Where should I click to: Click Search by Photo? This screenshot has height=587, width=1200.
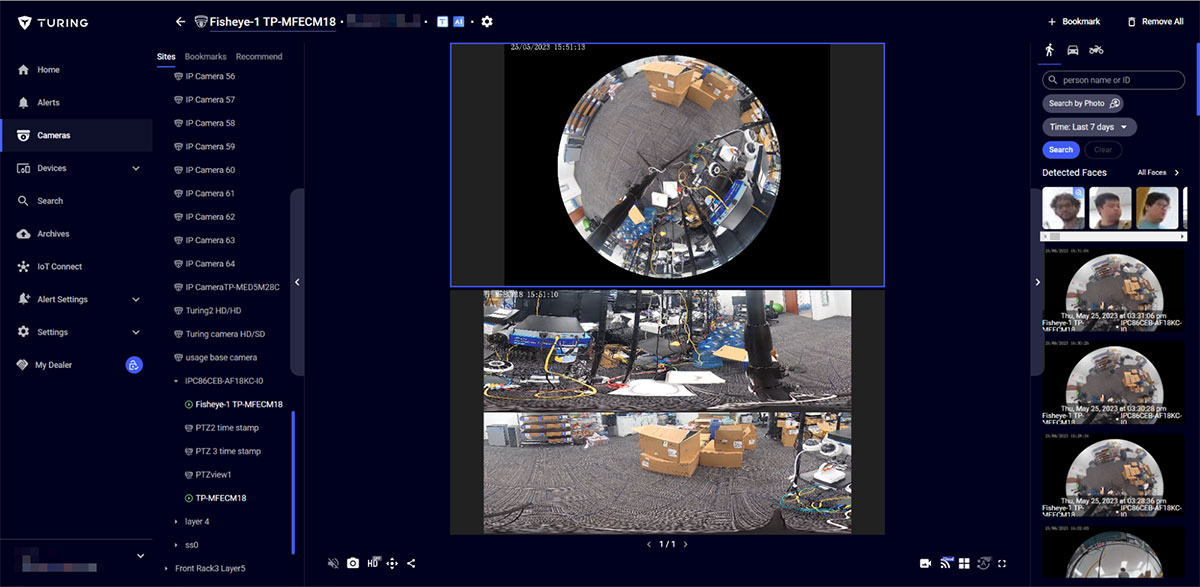(1083, 103)
